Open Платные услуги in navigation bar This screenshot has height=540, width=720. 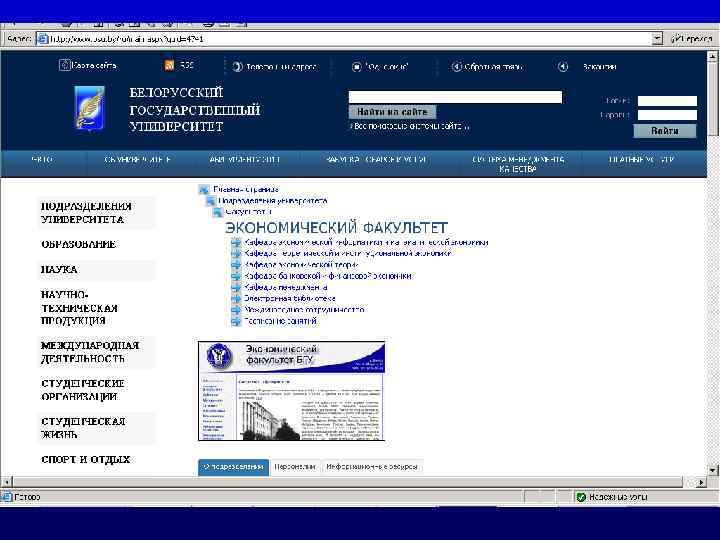point(641,160)
